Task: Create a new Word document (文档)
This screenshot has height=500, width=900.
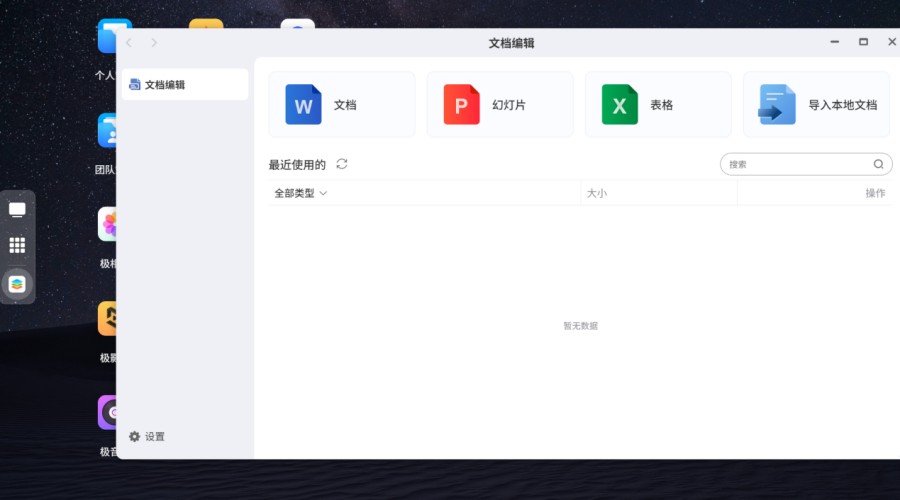Action: (342, 104)
